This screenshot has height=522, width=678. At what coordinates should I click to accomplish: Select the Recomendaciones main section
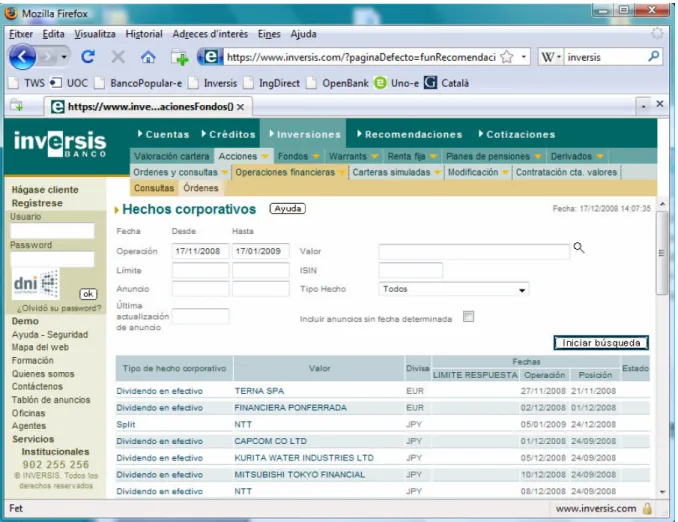409,135
